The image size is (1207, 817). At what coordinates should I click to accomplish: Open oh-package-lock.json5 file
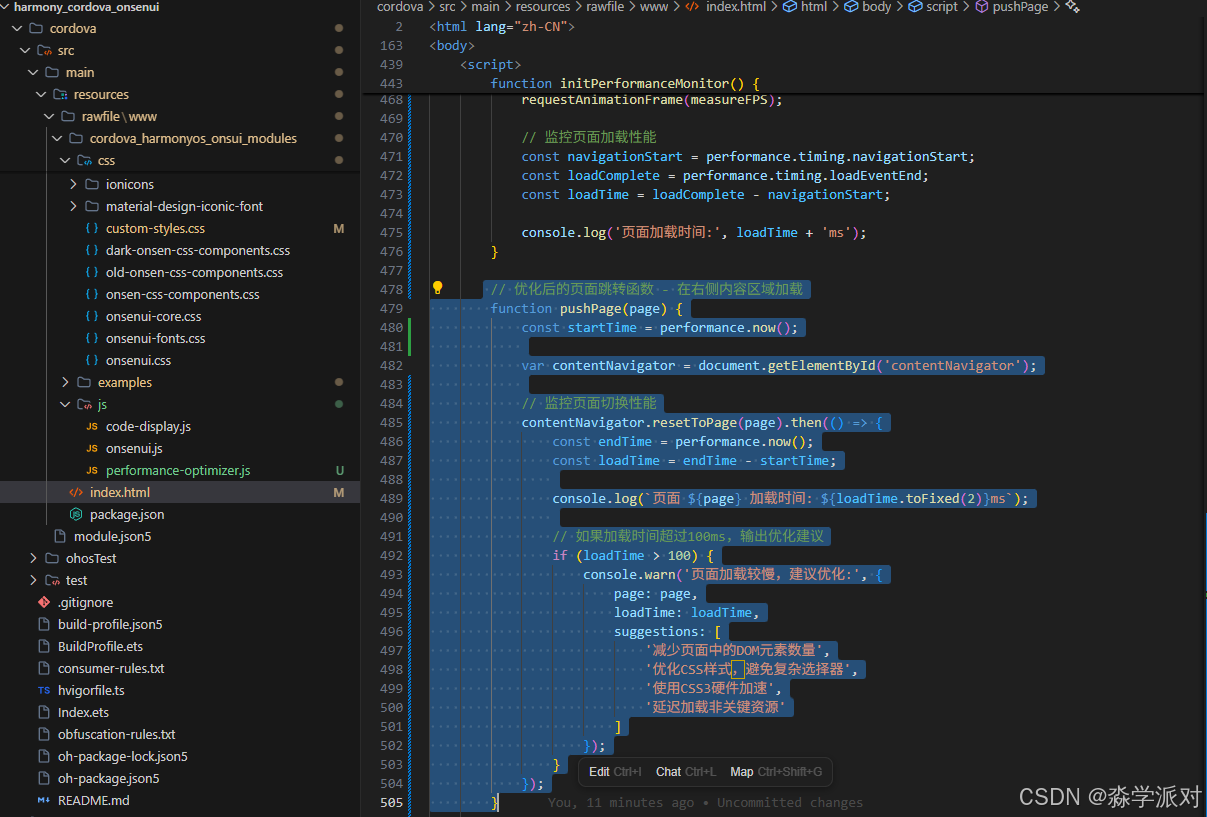pos(123,757)
